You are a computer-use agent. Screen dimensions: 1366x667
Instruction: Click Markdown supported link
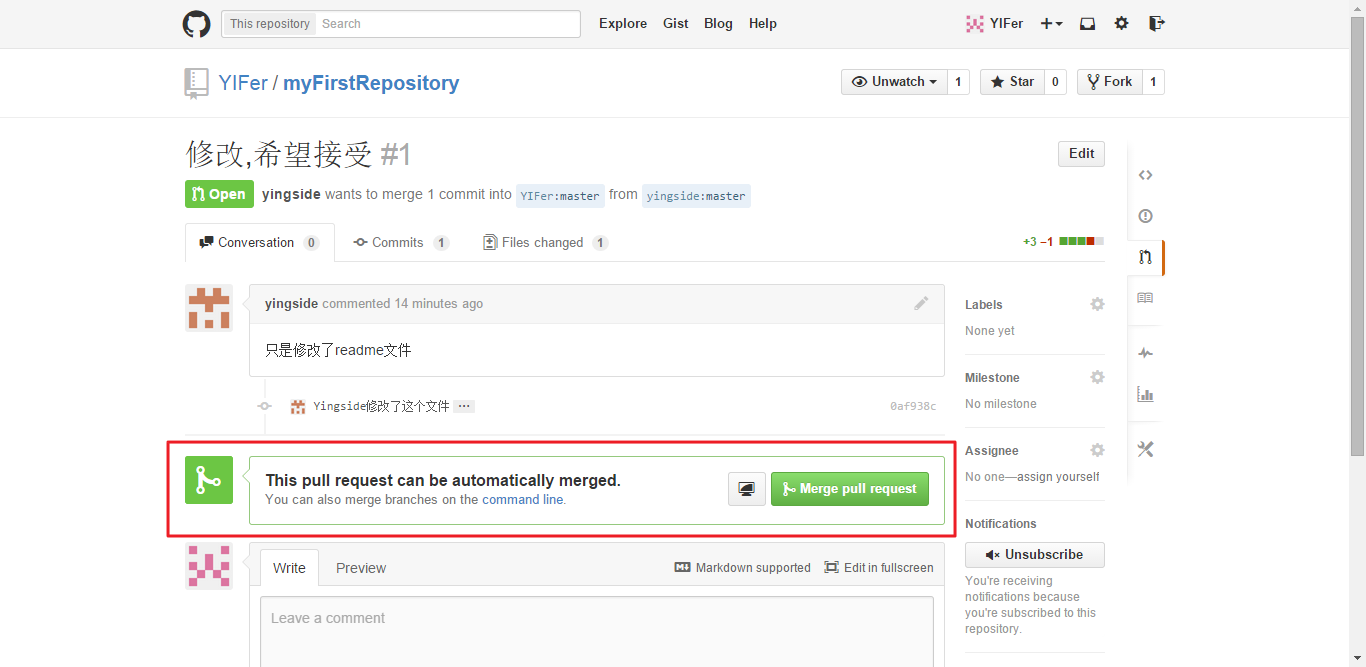coord(743,568)
